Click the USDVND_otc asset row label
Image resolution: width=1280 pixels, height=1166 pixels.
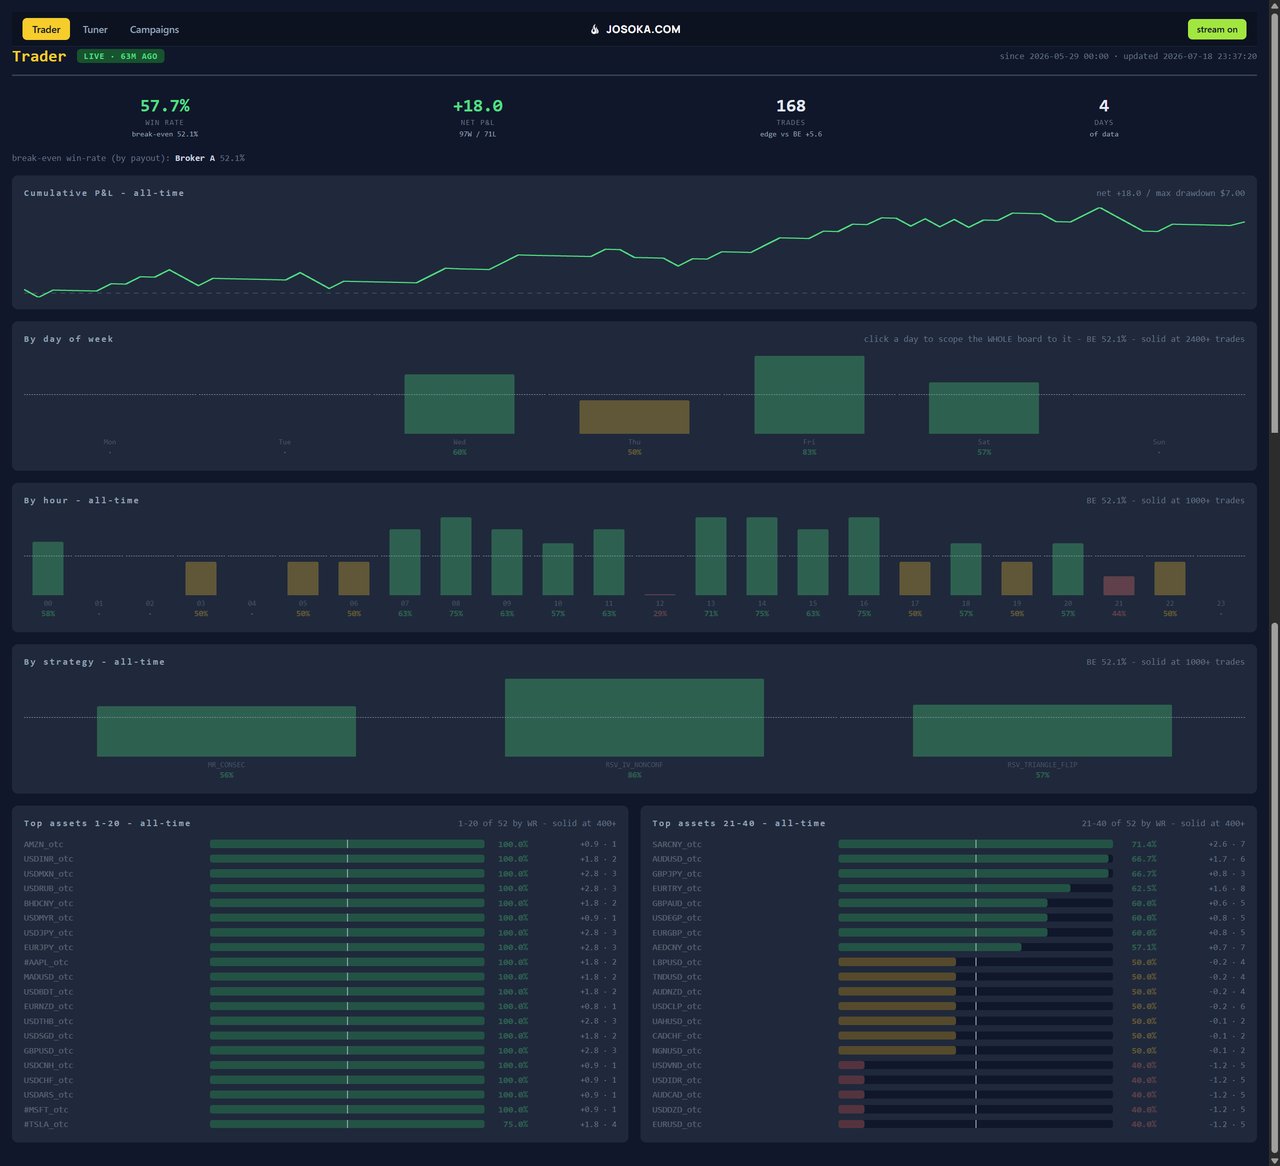click(x=677, y=1065)
